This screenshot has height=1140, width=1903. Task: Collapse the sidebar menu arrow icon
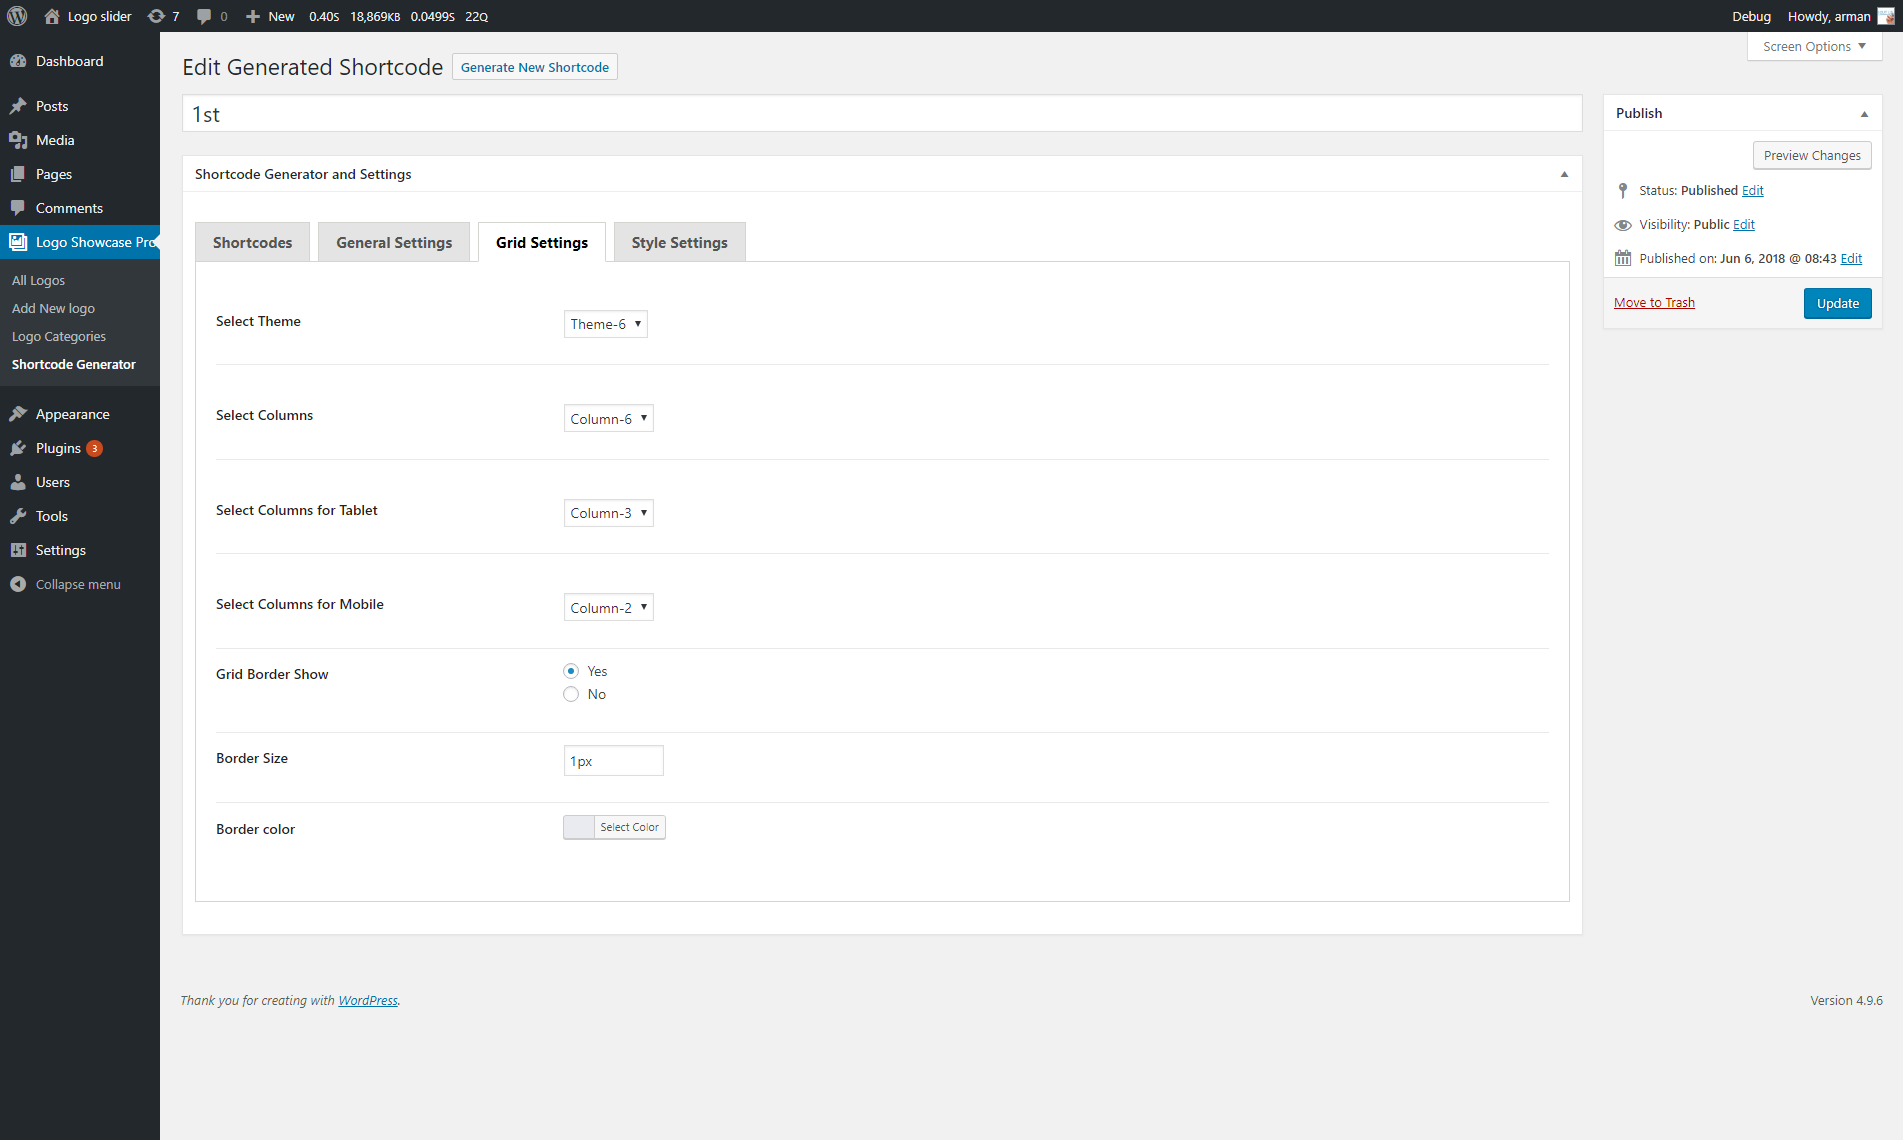[x=18, y=584]
